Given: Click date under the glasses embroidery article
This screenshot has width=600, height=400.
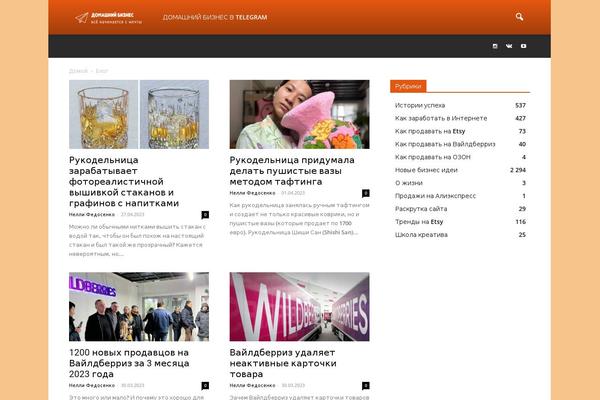Looking at the screenshot, I should pyautogui.click(x=132, y=215).
